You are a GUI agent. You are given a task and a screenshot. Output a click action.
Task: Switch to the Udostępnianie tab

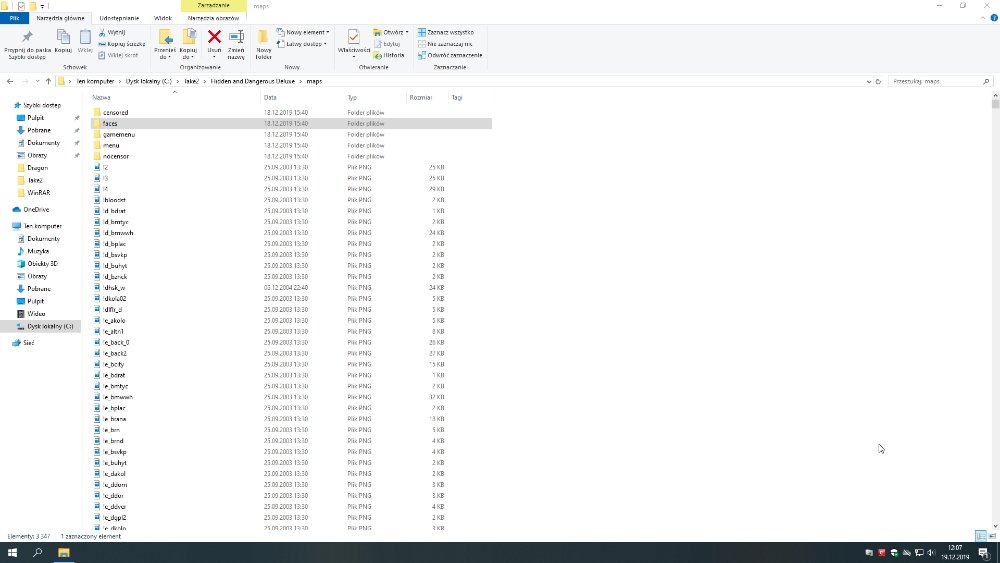118,18
